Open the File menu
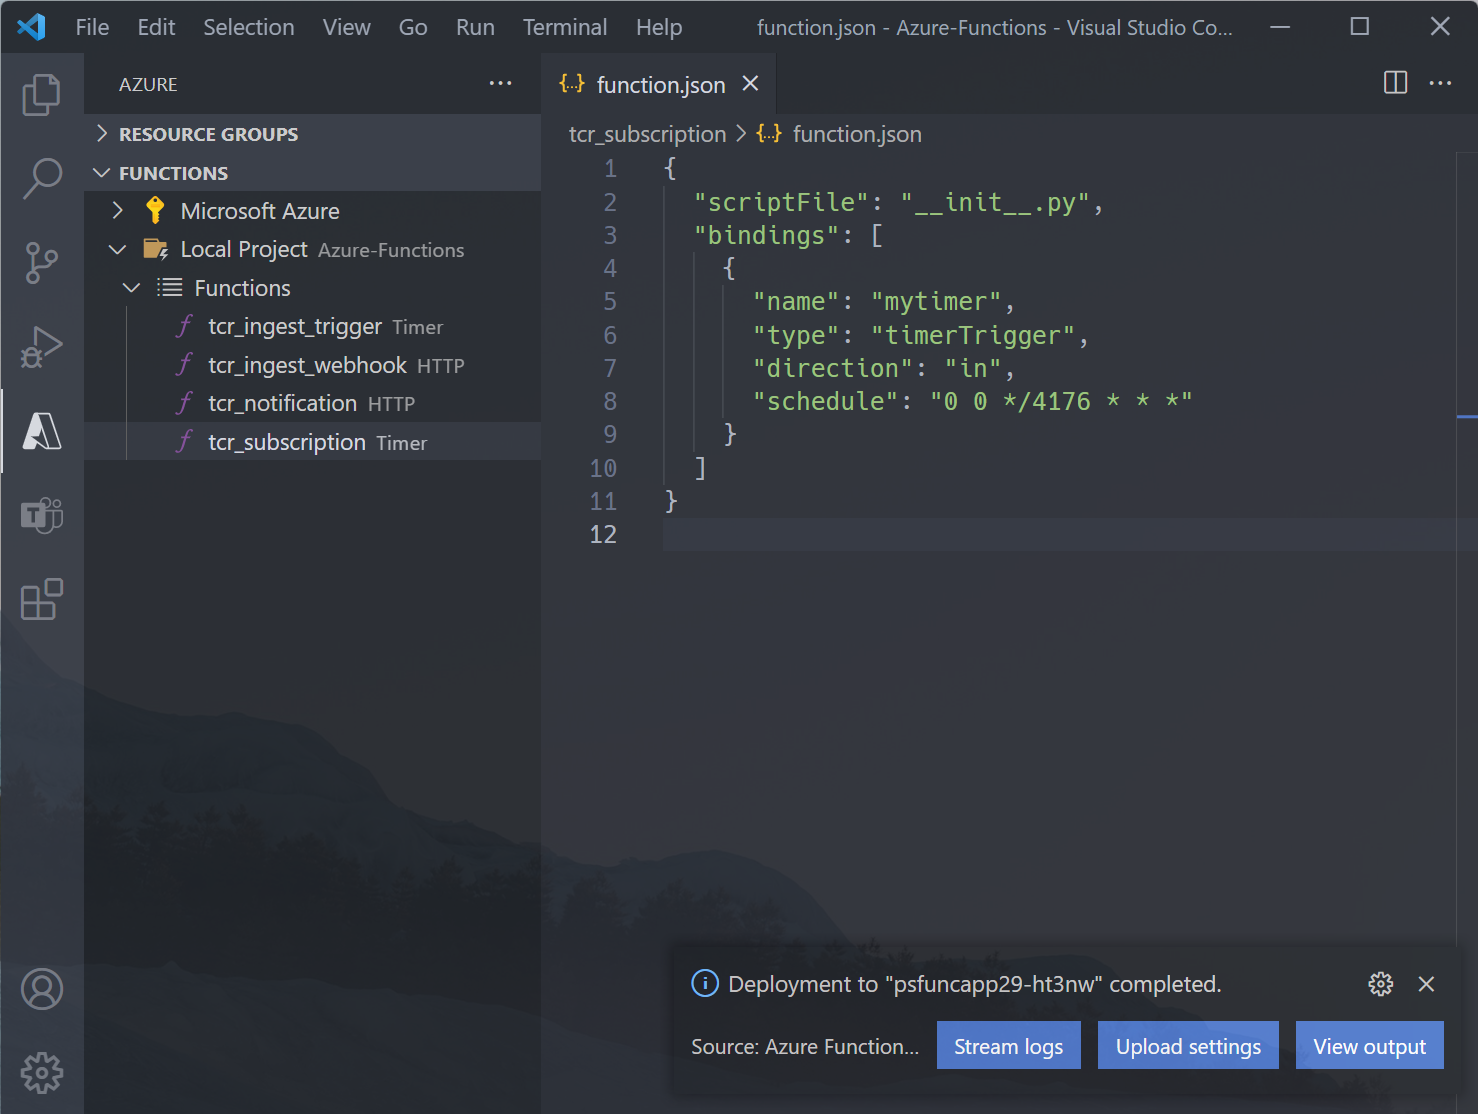The height and width of the screenshot is (1114, 1478). (92, 27)
